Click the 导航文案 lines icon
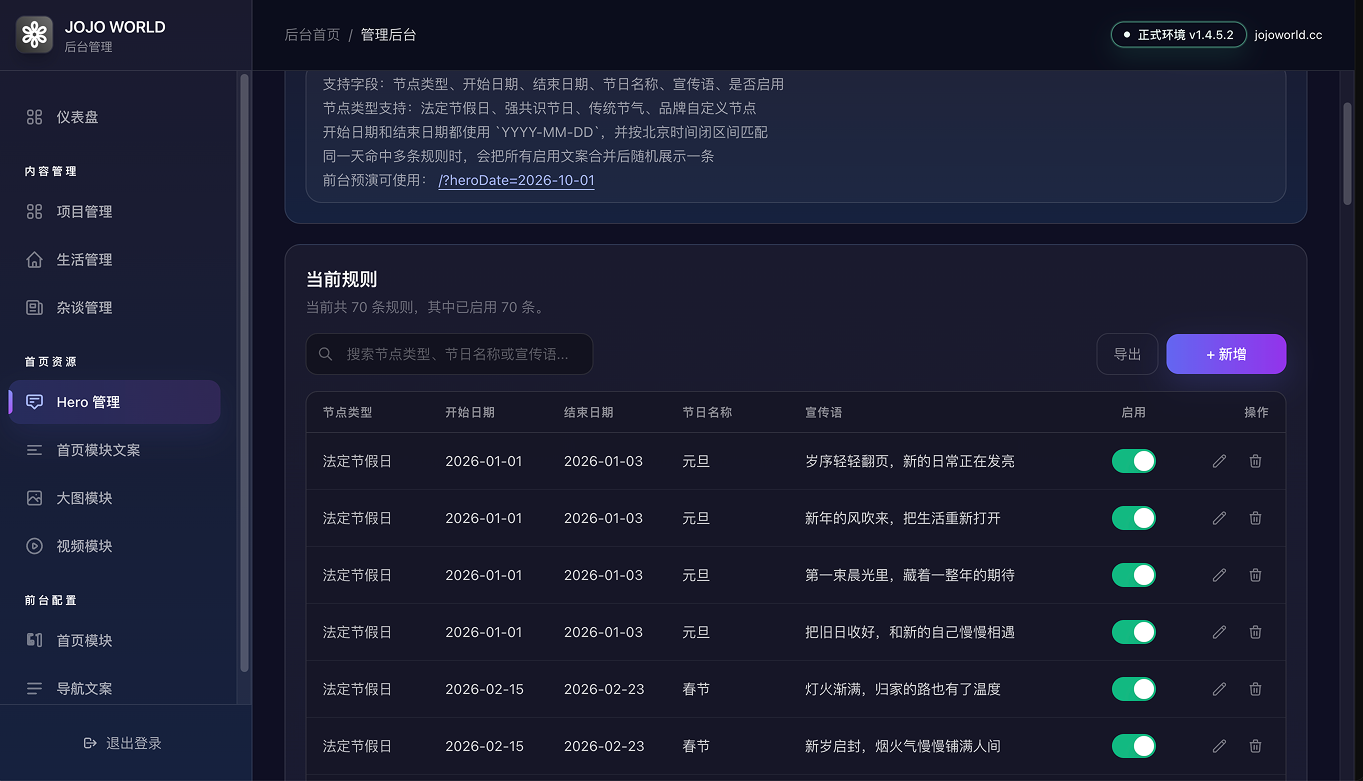The image size is (1363, 781). click(x=34, y=688)
